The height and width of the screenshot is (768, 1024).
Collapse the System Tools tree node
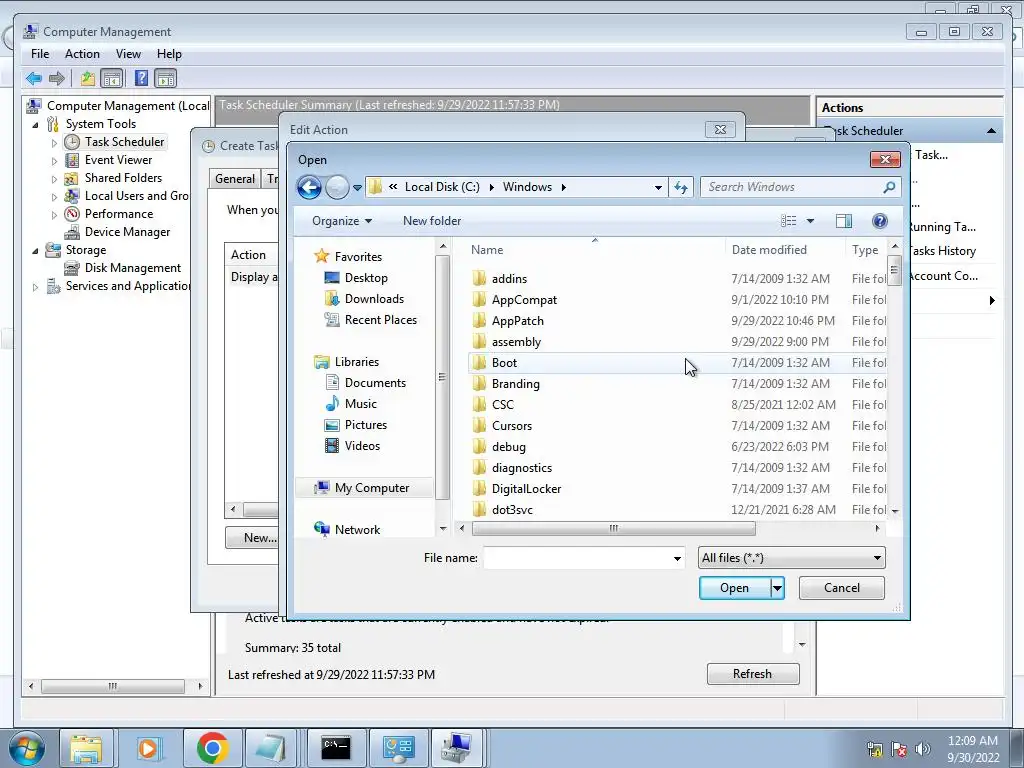coord(35,124)
